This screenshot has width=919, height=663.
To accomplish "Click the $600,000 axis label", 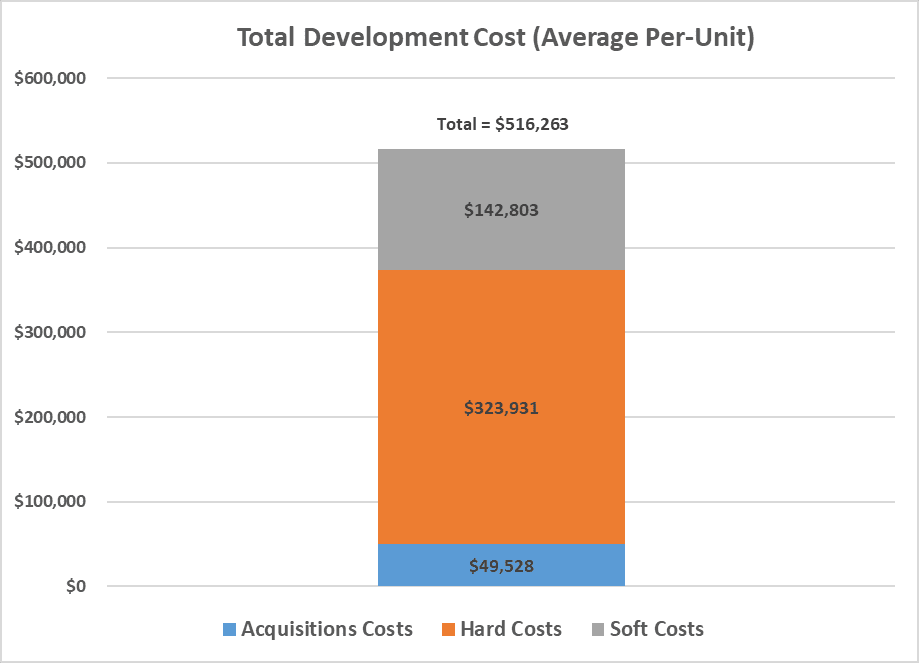I will click(50, 78).
